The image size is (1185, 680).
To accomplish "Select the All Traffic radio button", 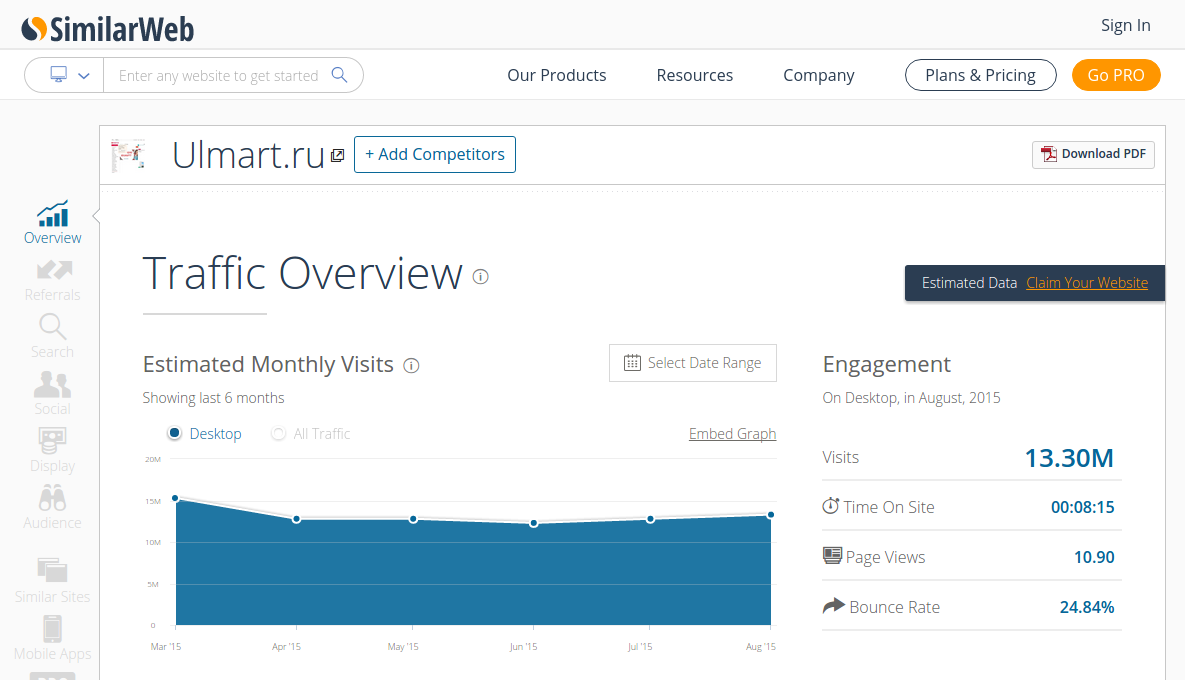I will (279, 433).
